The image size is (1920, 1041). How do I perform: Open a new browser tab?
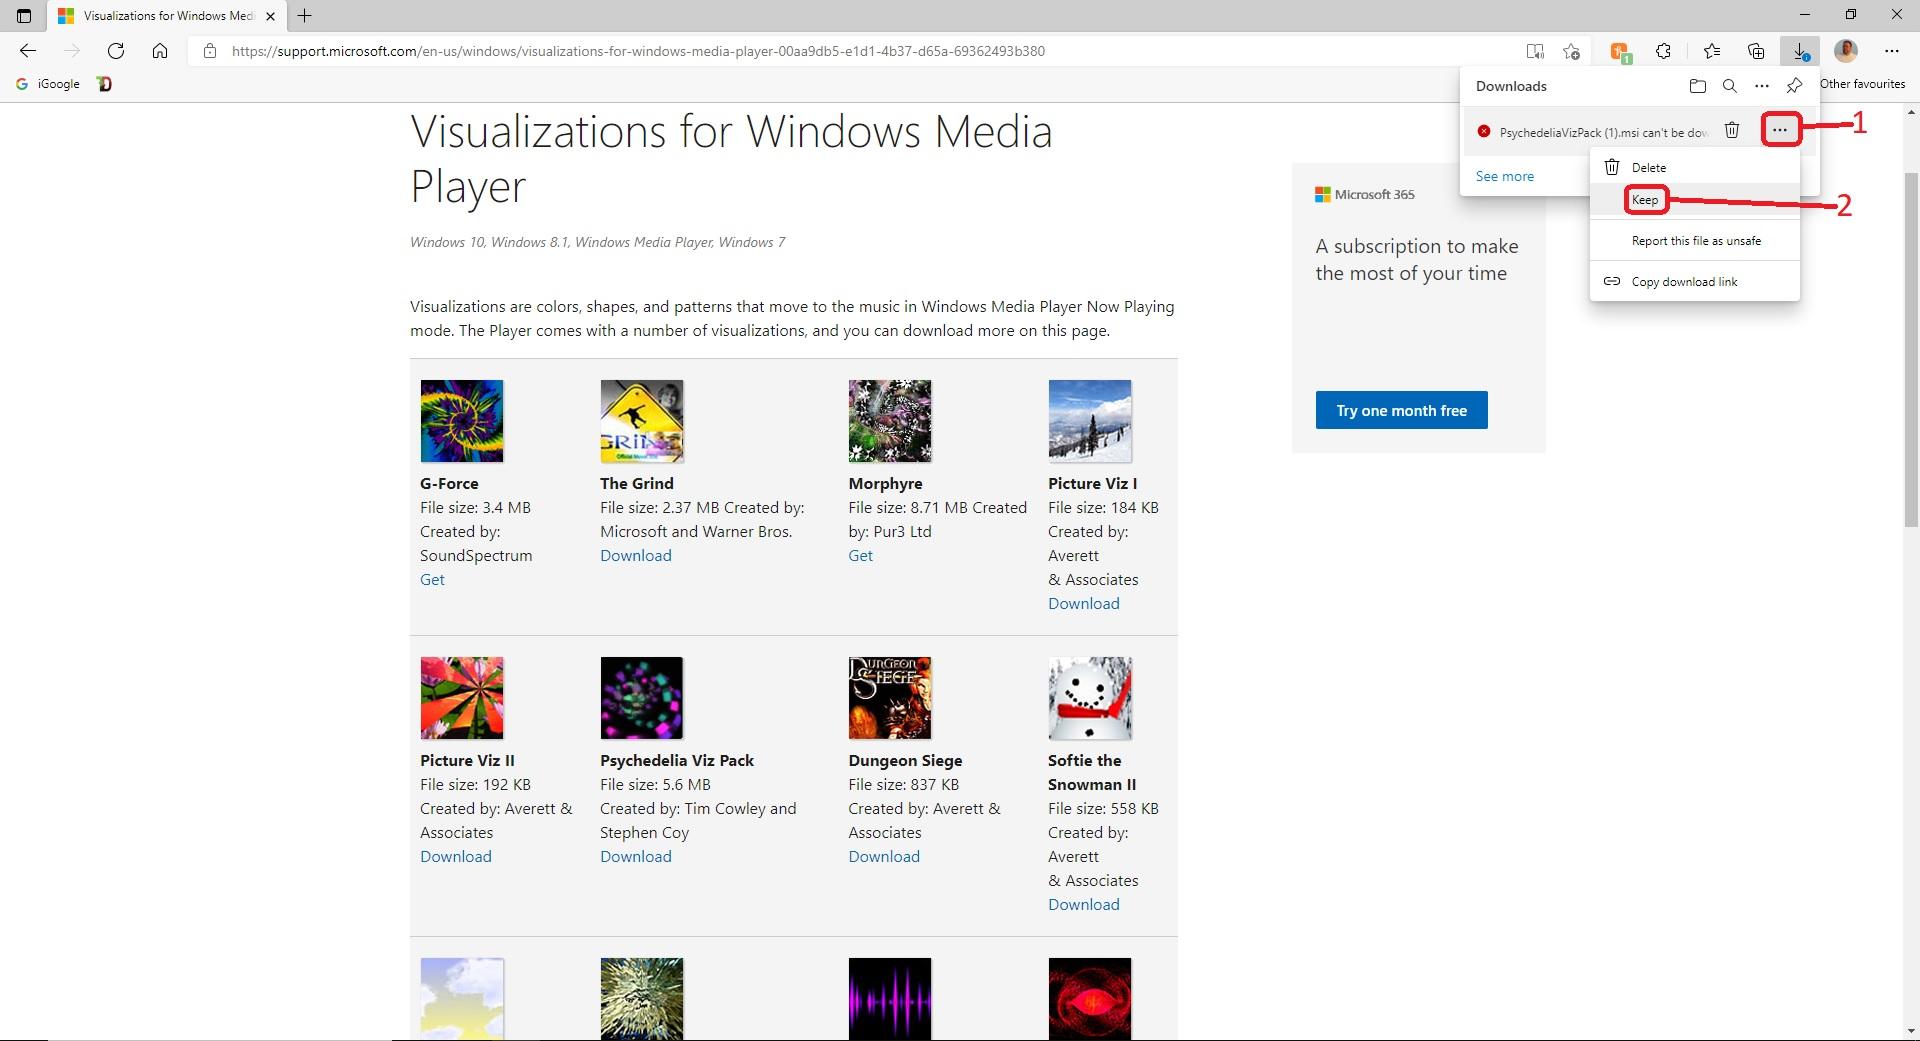point(305,15)
